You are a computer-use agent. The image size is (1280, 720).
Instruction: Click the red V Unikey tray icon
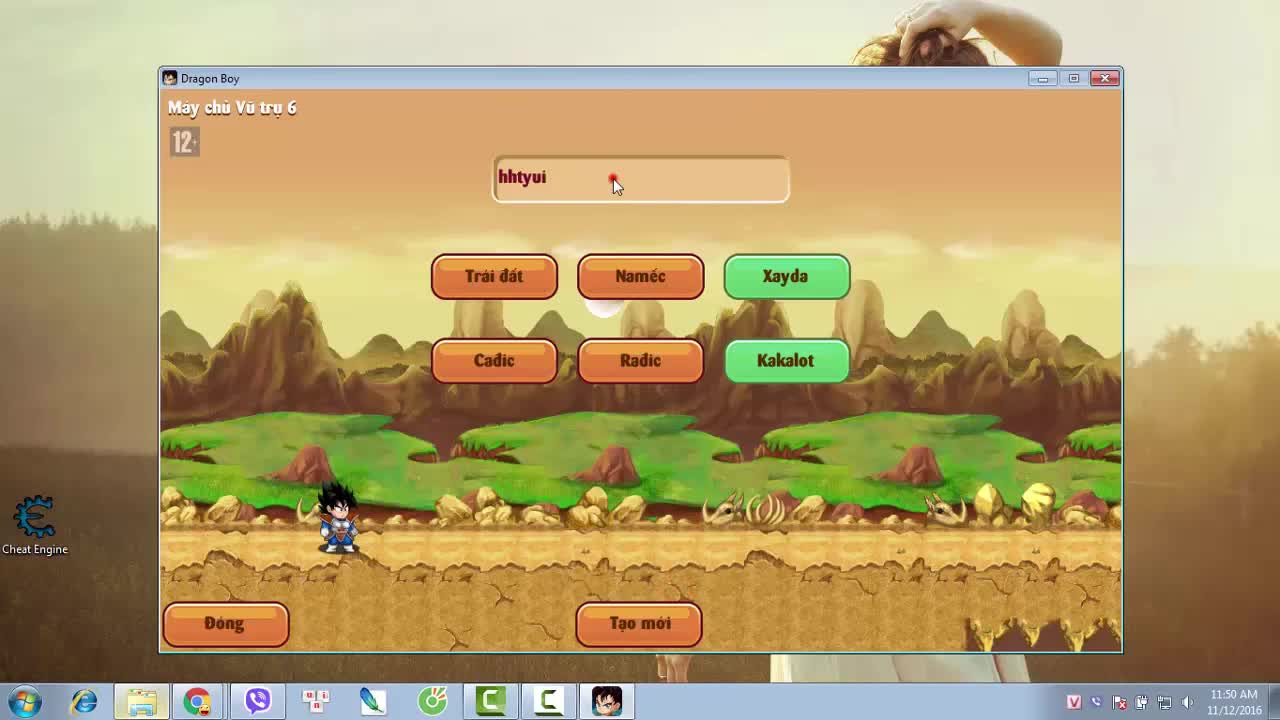1074,702
